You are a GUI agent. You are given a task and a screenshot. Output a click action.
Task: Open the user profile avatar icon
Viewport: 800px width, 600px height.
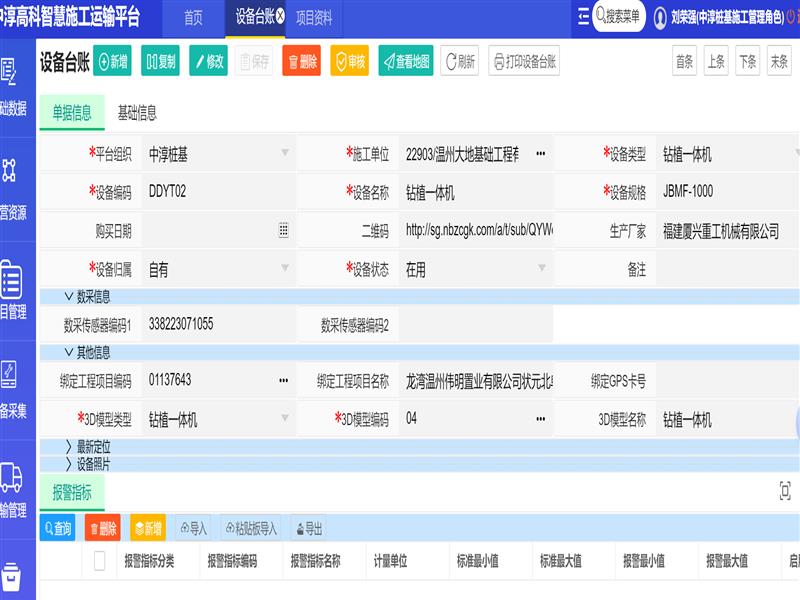(660, 18)
